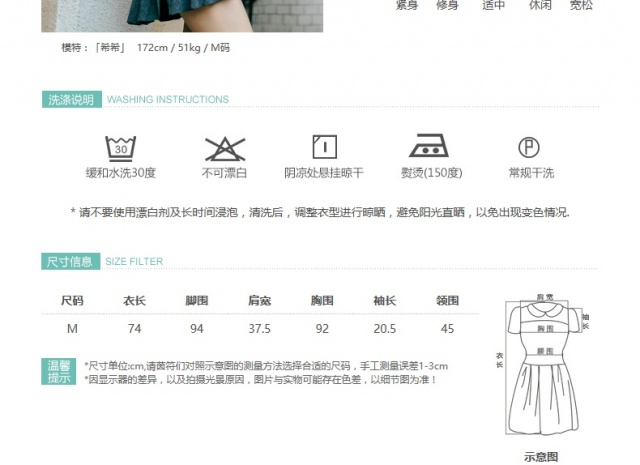Viewport: 640px width, 465px height.
Task: Click the hang-dry in shade square icon
Action: coord(324,147)
